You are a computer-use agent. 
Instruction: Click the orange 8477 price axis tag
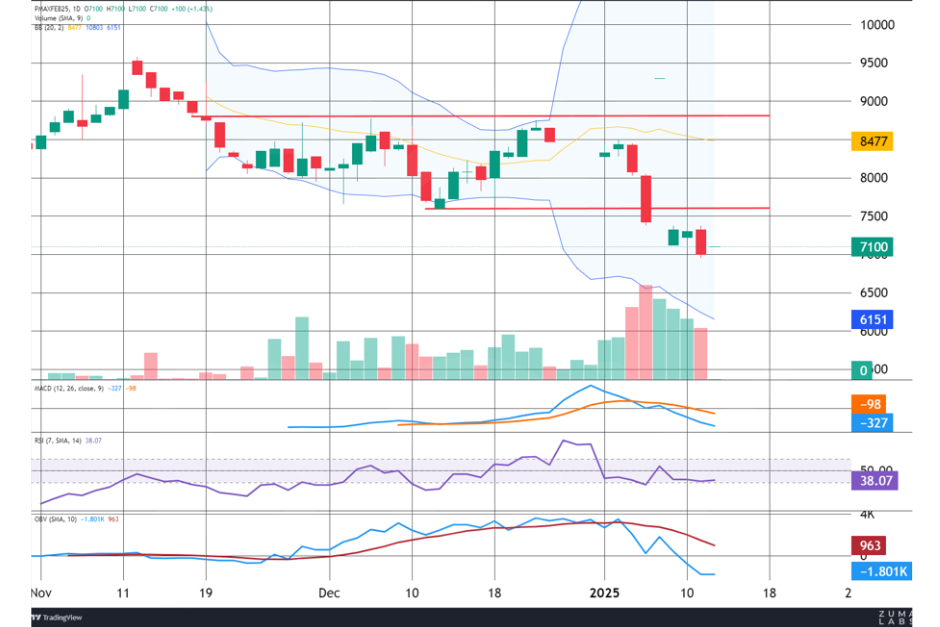(872, 141)
